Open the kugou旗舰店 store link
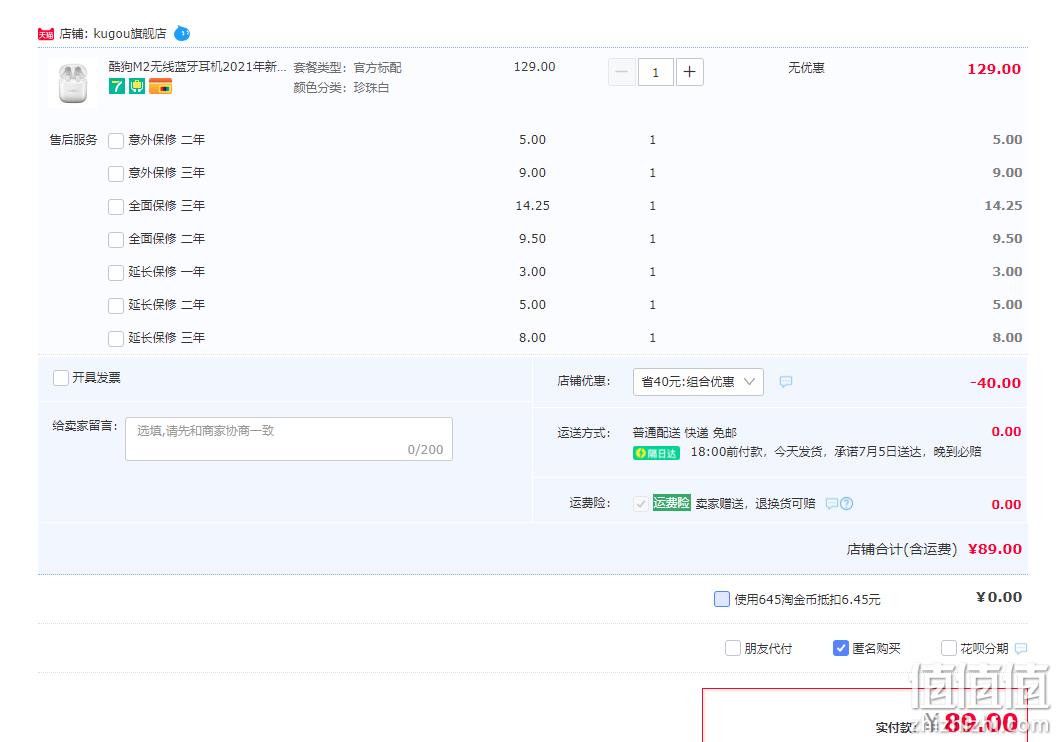This screenshot has width=1059, height=742. click(x=130, y=34)
